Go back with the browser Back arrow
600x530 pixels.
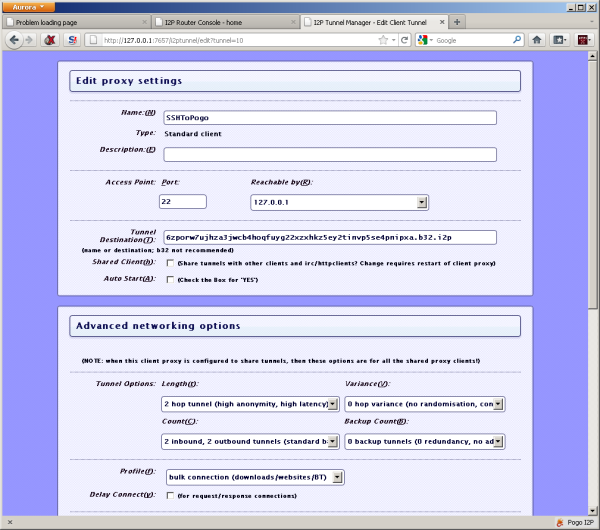pyautogui.click(x=14, y=40)
